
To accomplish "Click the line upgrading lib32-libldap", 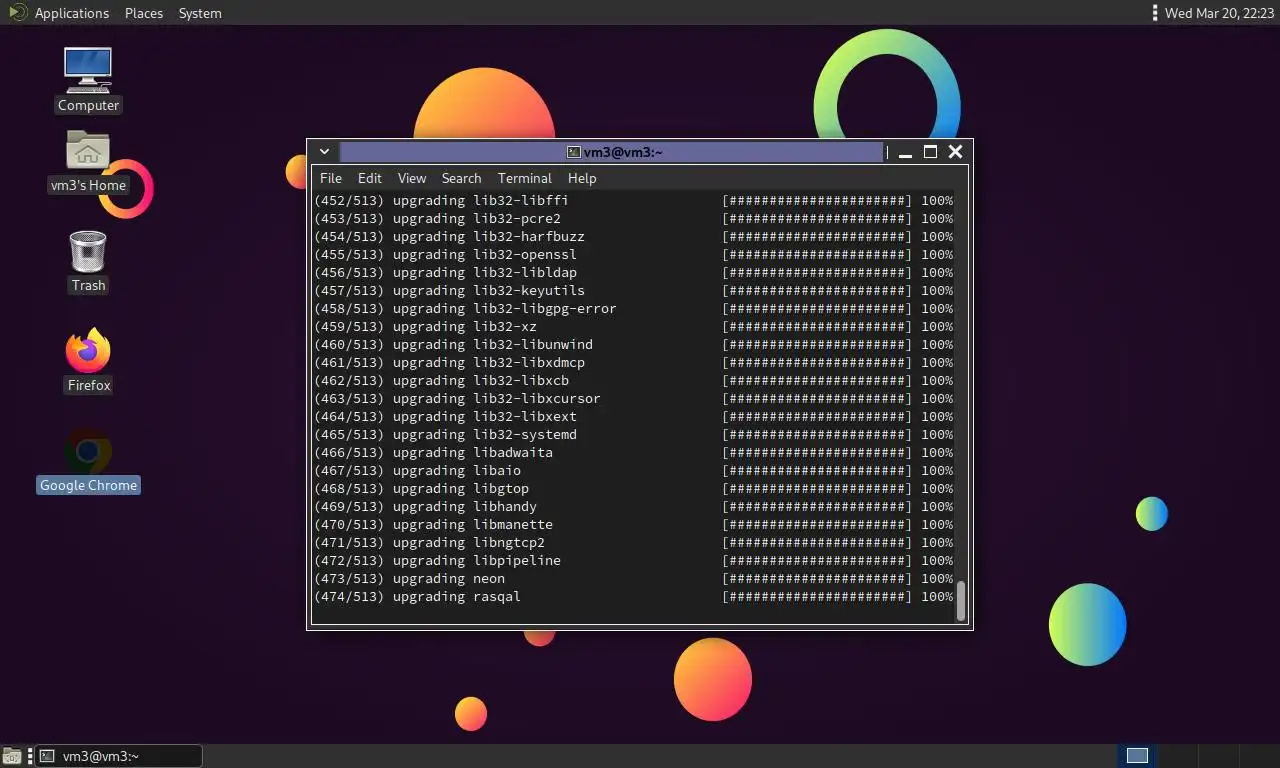I will [x=633, y=272].
